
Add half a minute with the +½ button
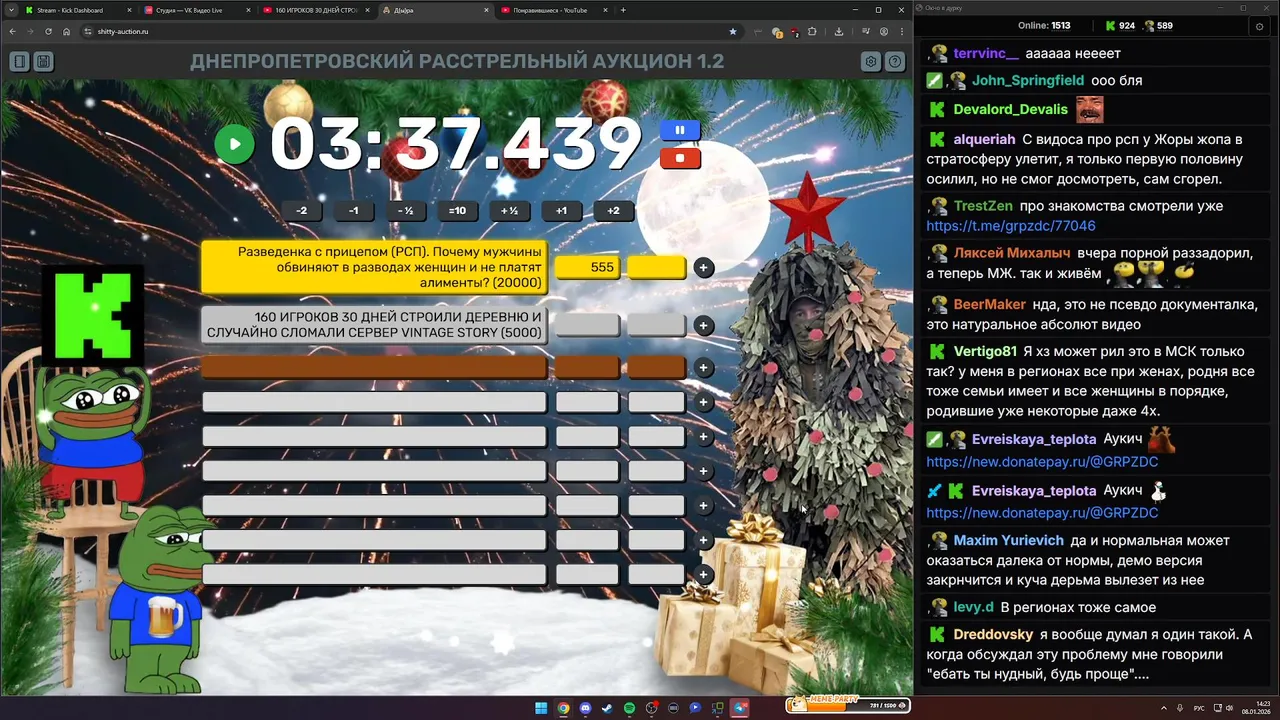pyautogui.click(x=509, y=211)
